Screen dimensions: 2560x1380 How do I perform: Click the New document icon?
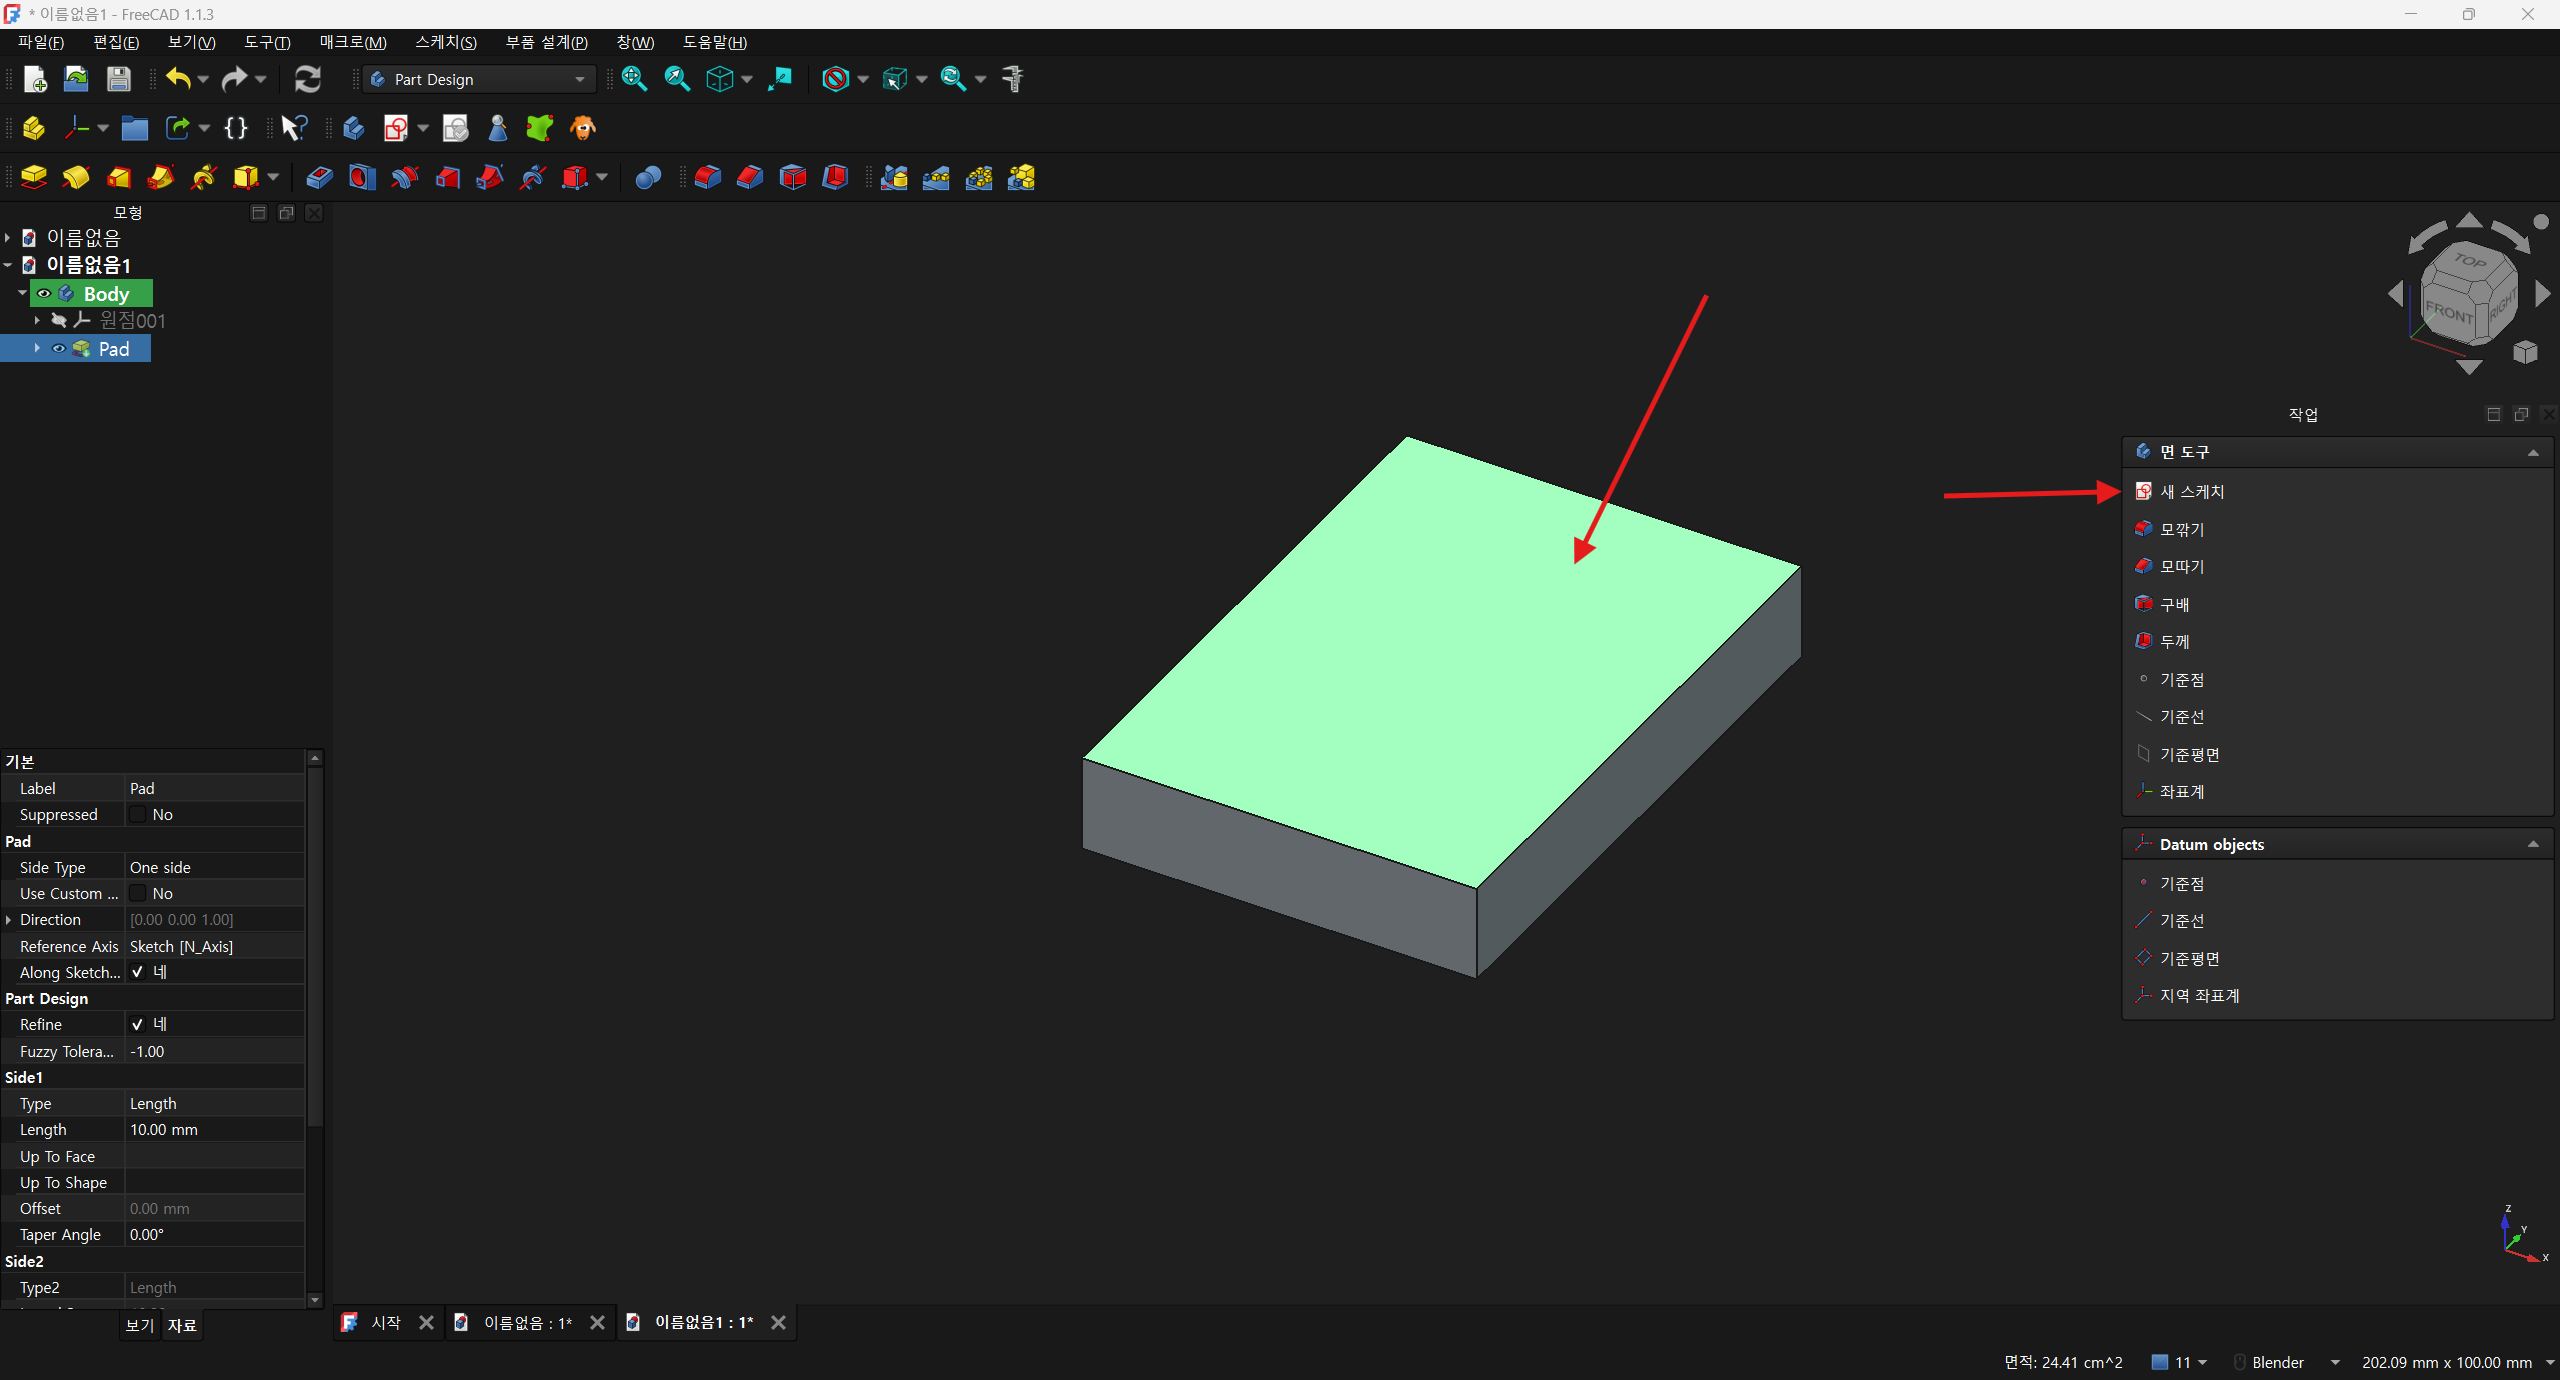pyautogui.click(x=35, y=79)
